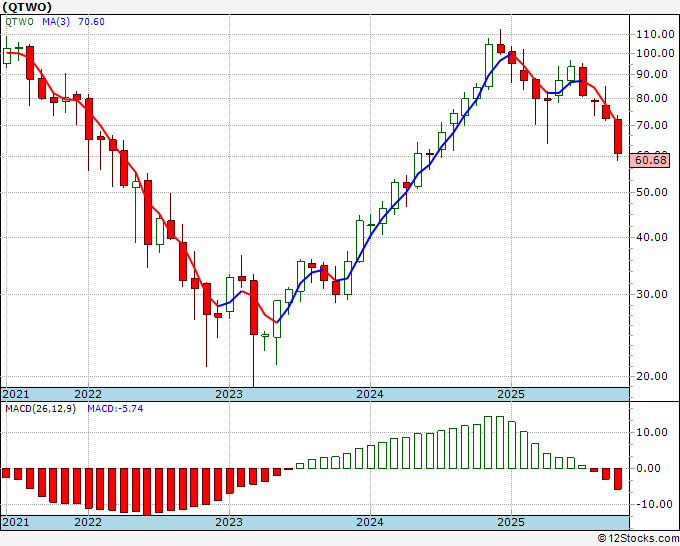Click the MACD:-5.74 value label

(x=115, y=409)
